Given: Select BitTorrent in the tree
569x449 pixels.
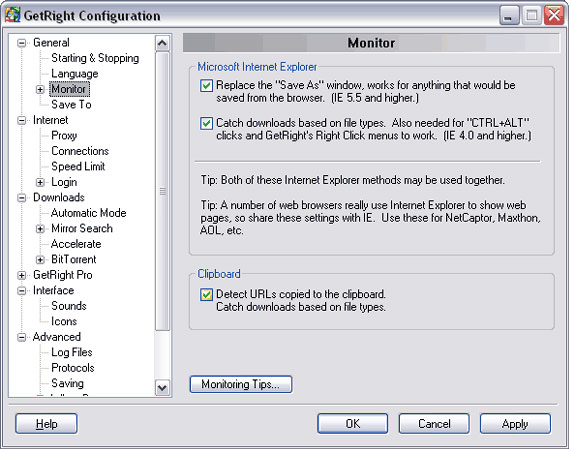Looking at the screenshot, I should tap(74, 260).
